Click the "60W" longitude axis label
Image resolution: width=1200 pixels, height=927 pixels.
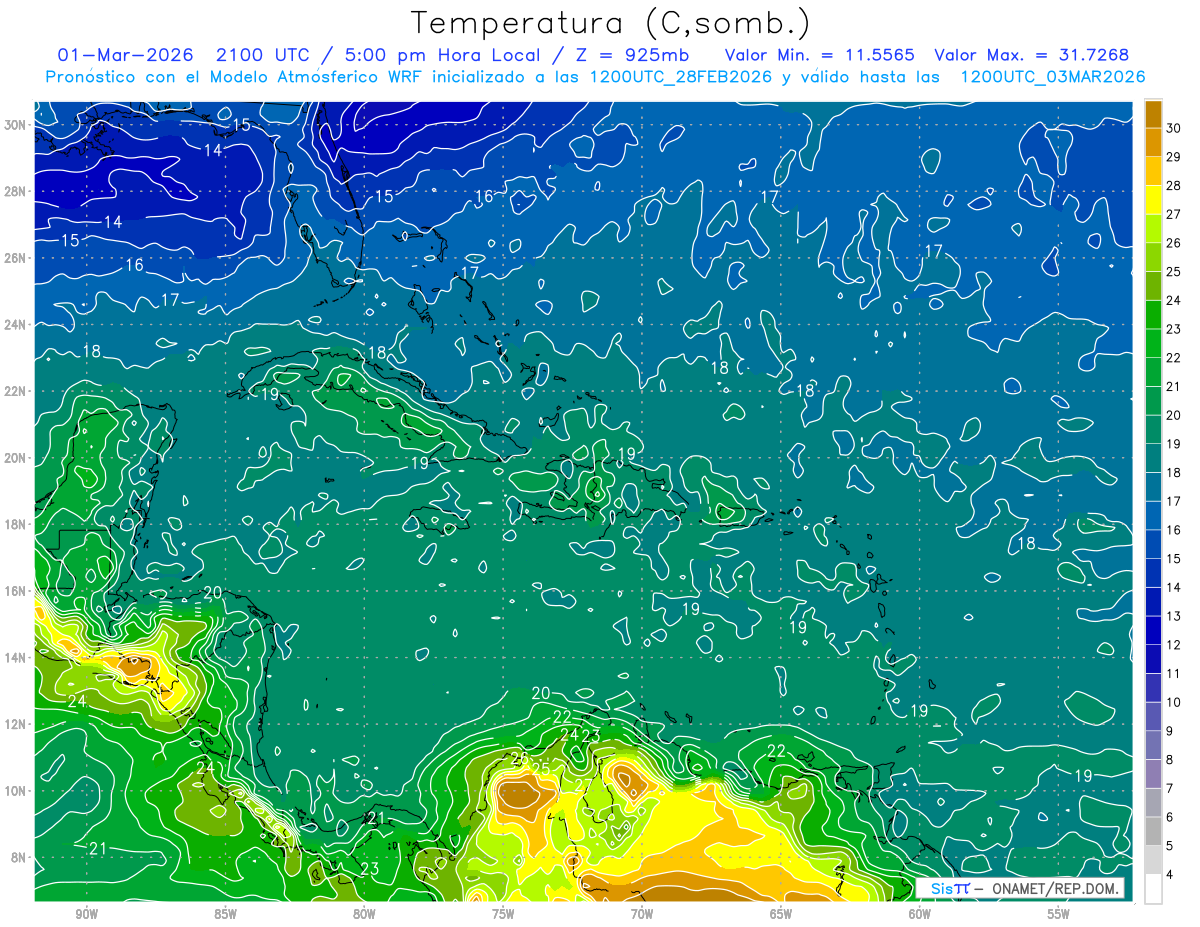[920, 915]
